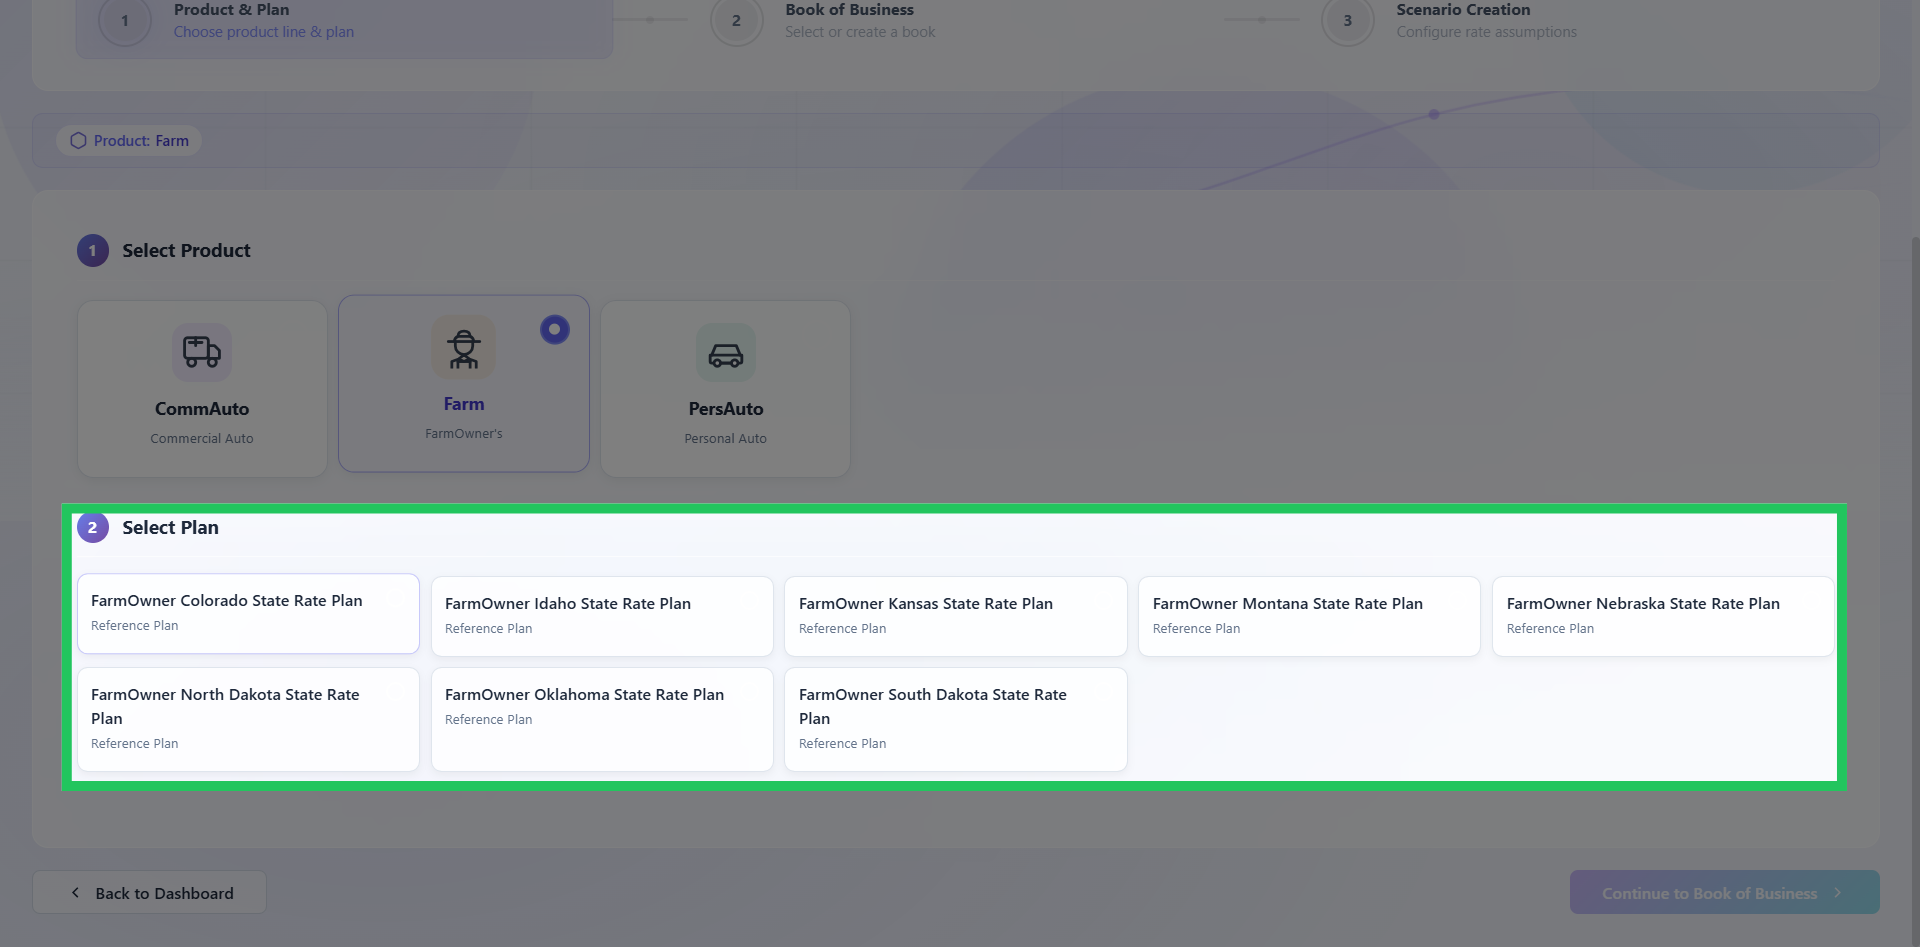Choose FarmOwner Colorado State Rate Plan
The image size is (1920, 947).
pos(248,613)
